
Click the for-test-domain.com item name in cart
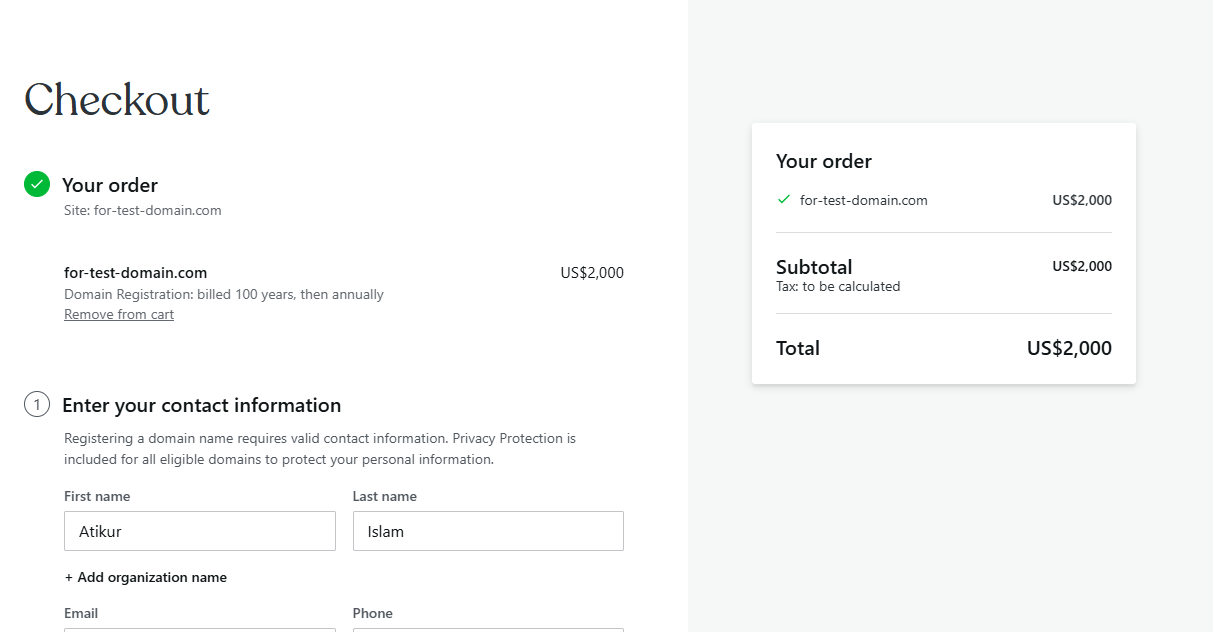(x=135, y=271)
